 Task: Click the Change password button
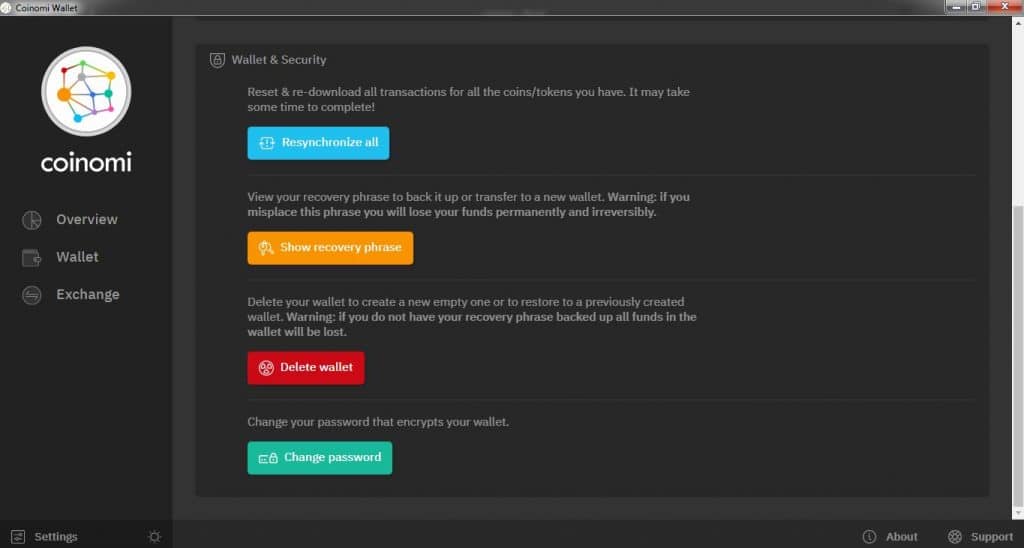(319, 458)
